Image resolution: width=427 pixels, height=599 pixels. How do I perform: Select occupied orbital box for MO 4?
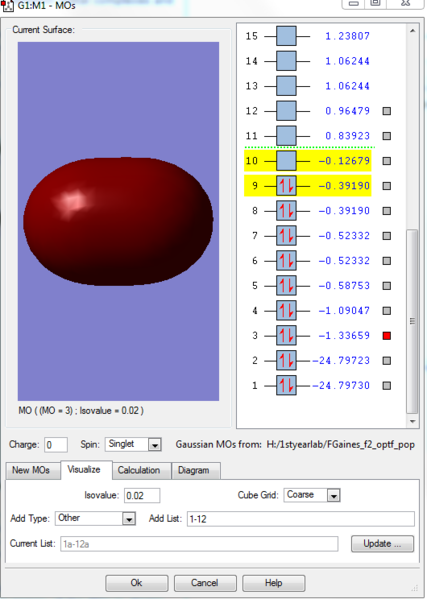pos(286,311)
